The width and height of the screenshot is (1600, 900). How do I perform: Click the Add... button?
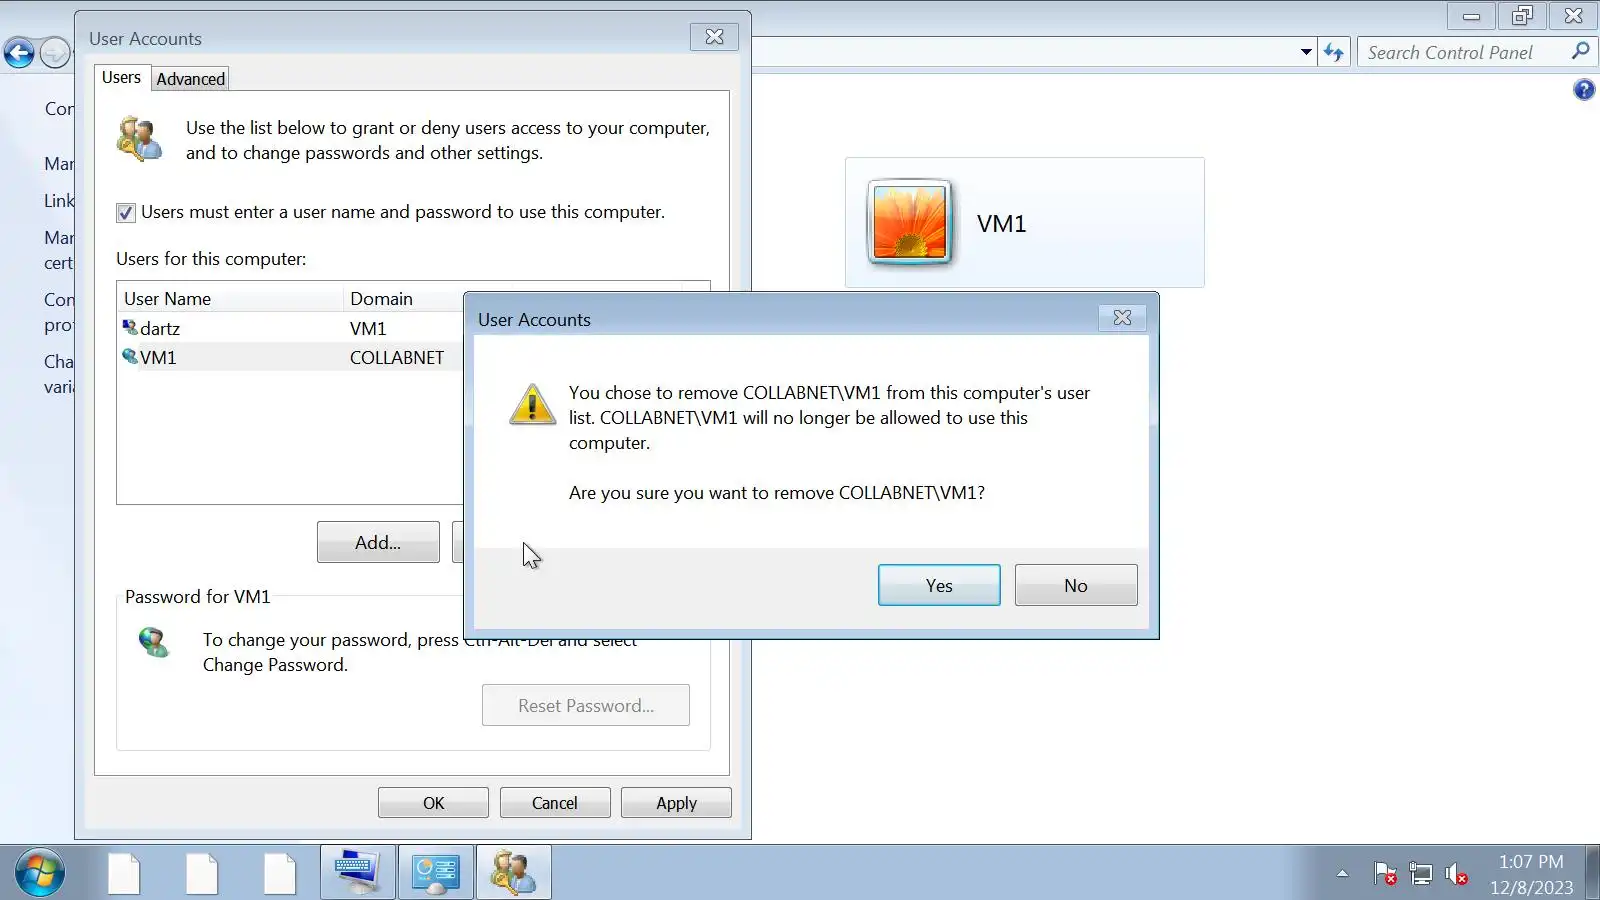click(x=378, y=542)
